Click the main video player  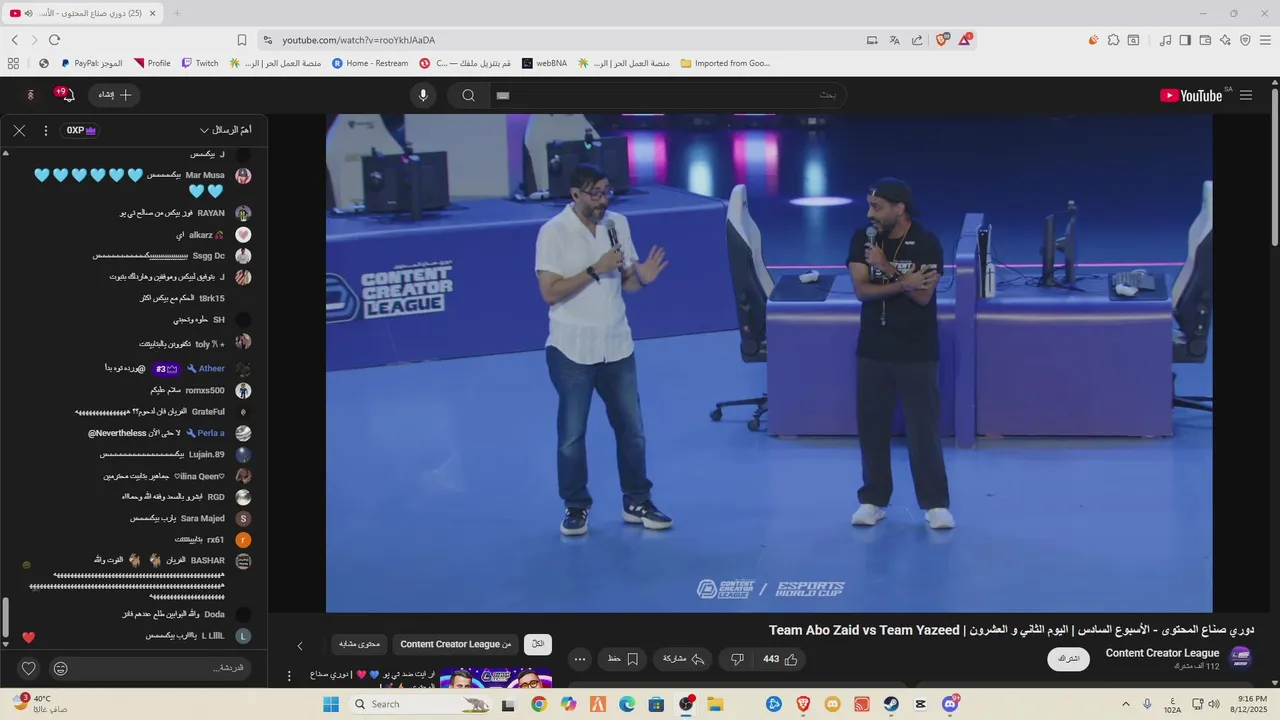[x=769, y=363]
